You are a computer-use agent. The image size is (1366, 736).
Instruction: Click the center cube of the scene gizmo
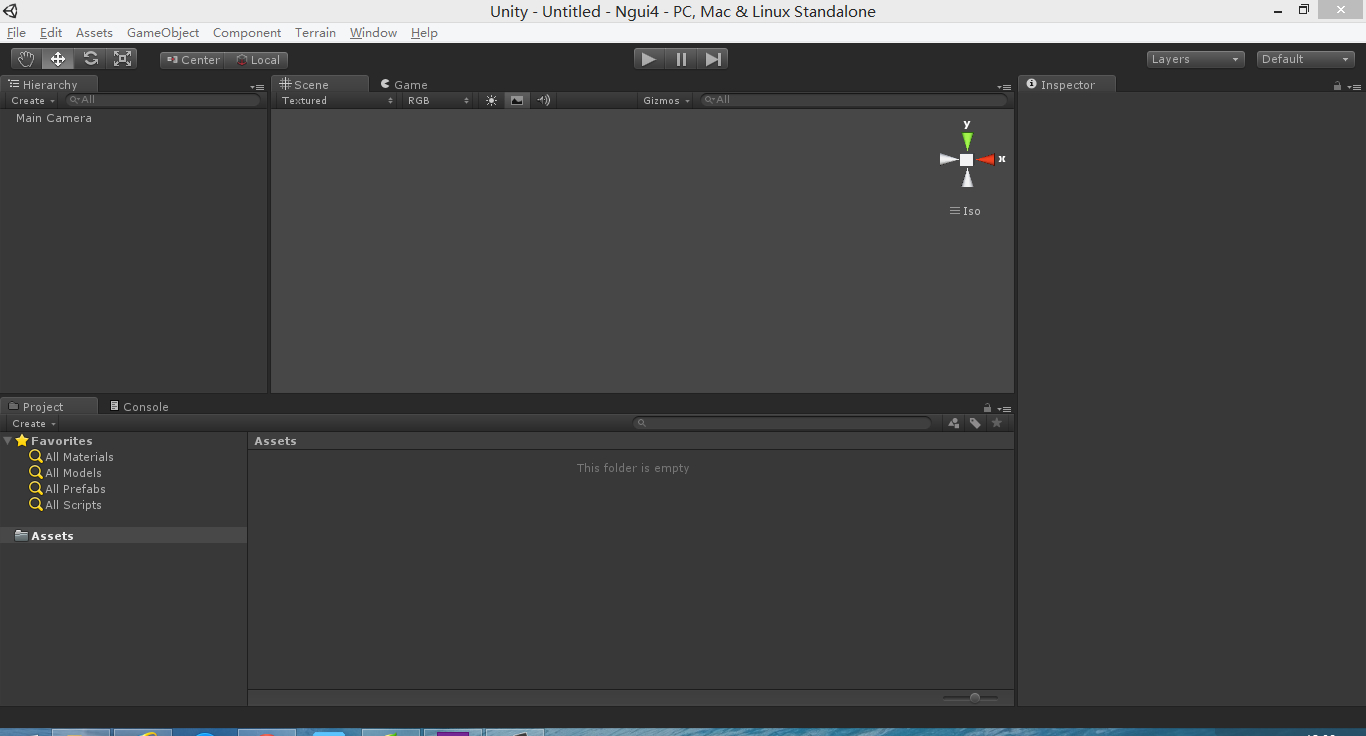click(x=966, y=160)
